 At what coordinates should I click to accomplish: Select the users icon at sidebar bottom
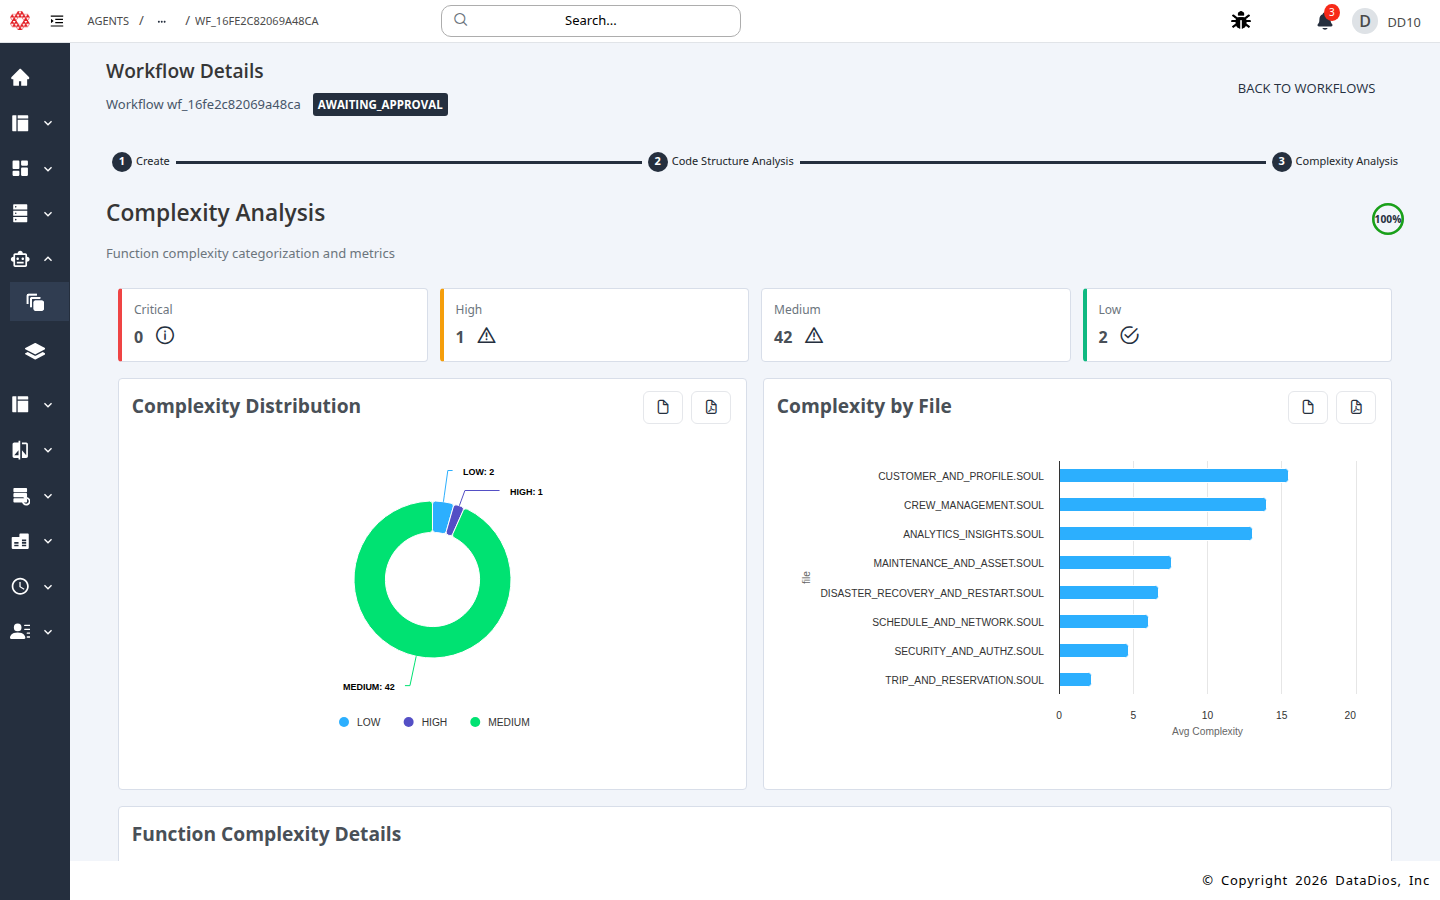click(x=20, y=631)
